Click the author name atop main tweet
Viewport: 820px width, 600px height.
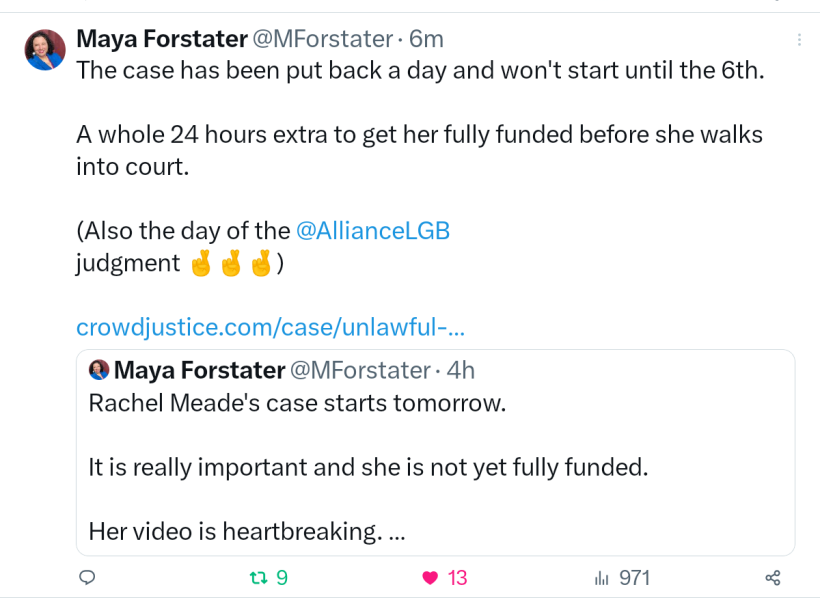point(161,39)
